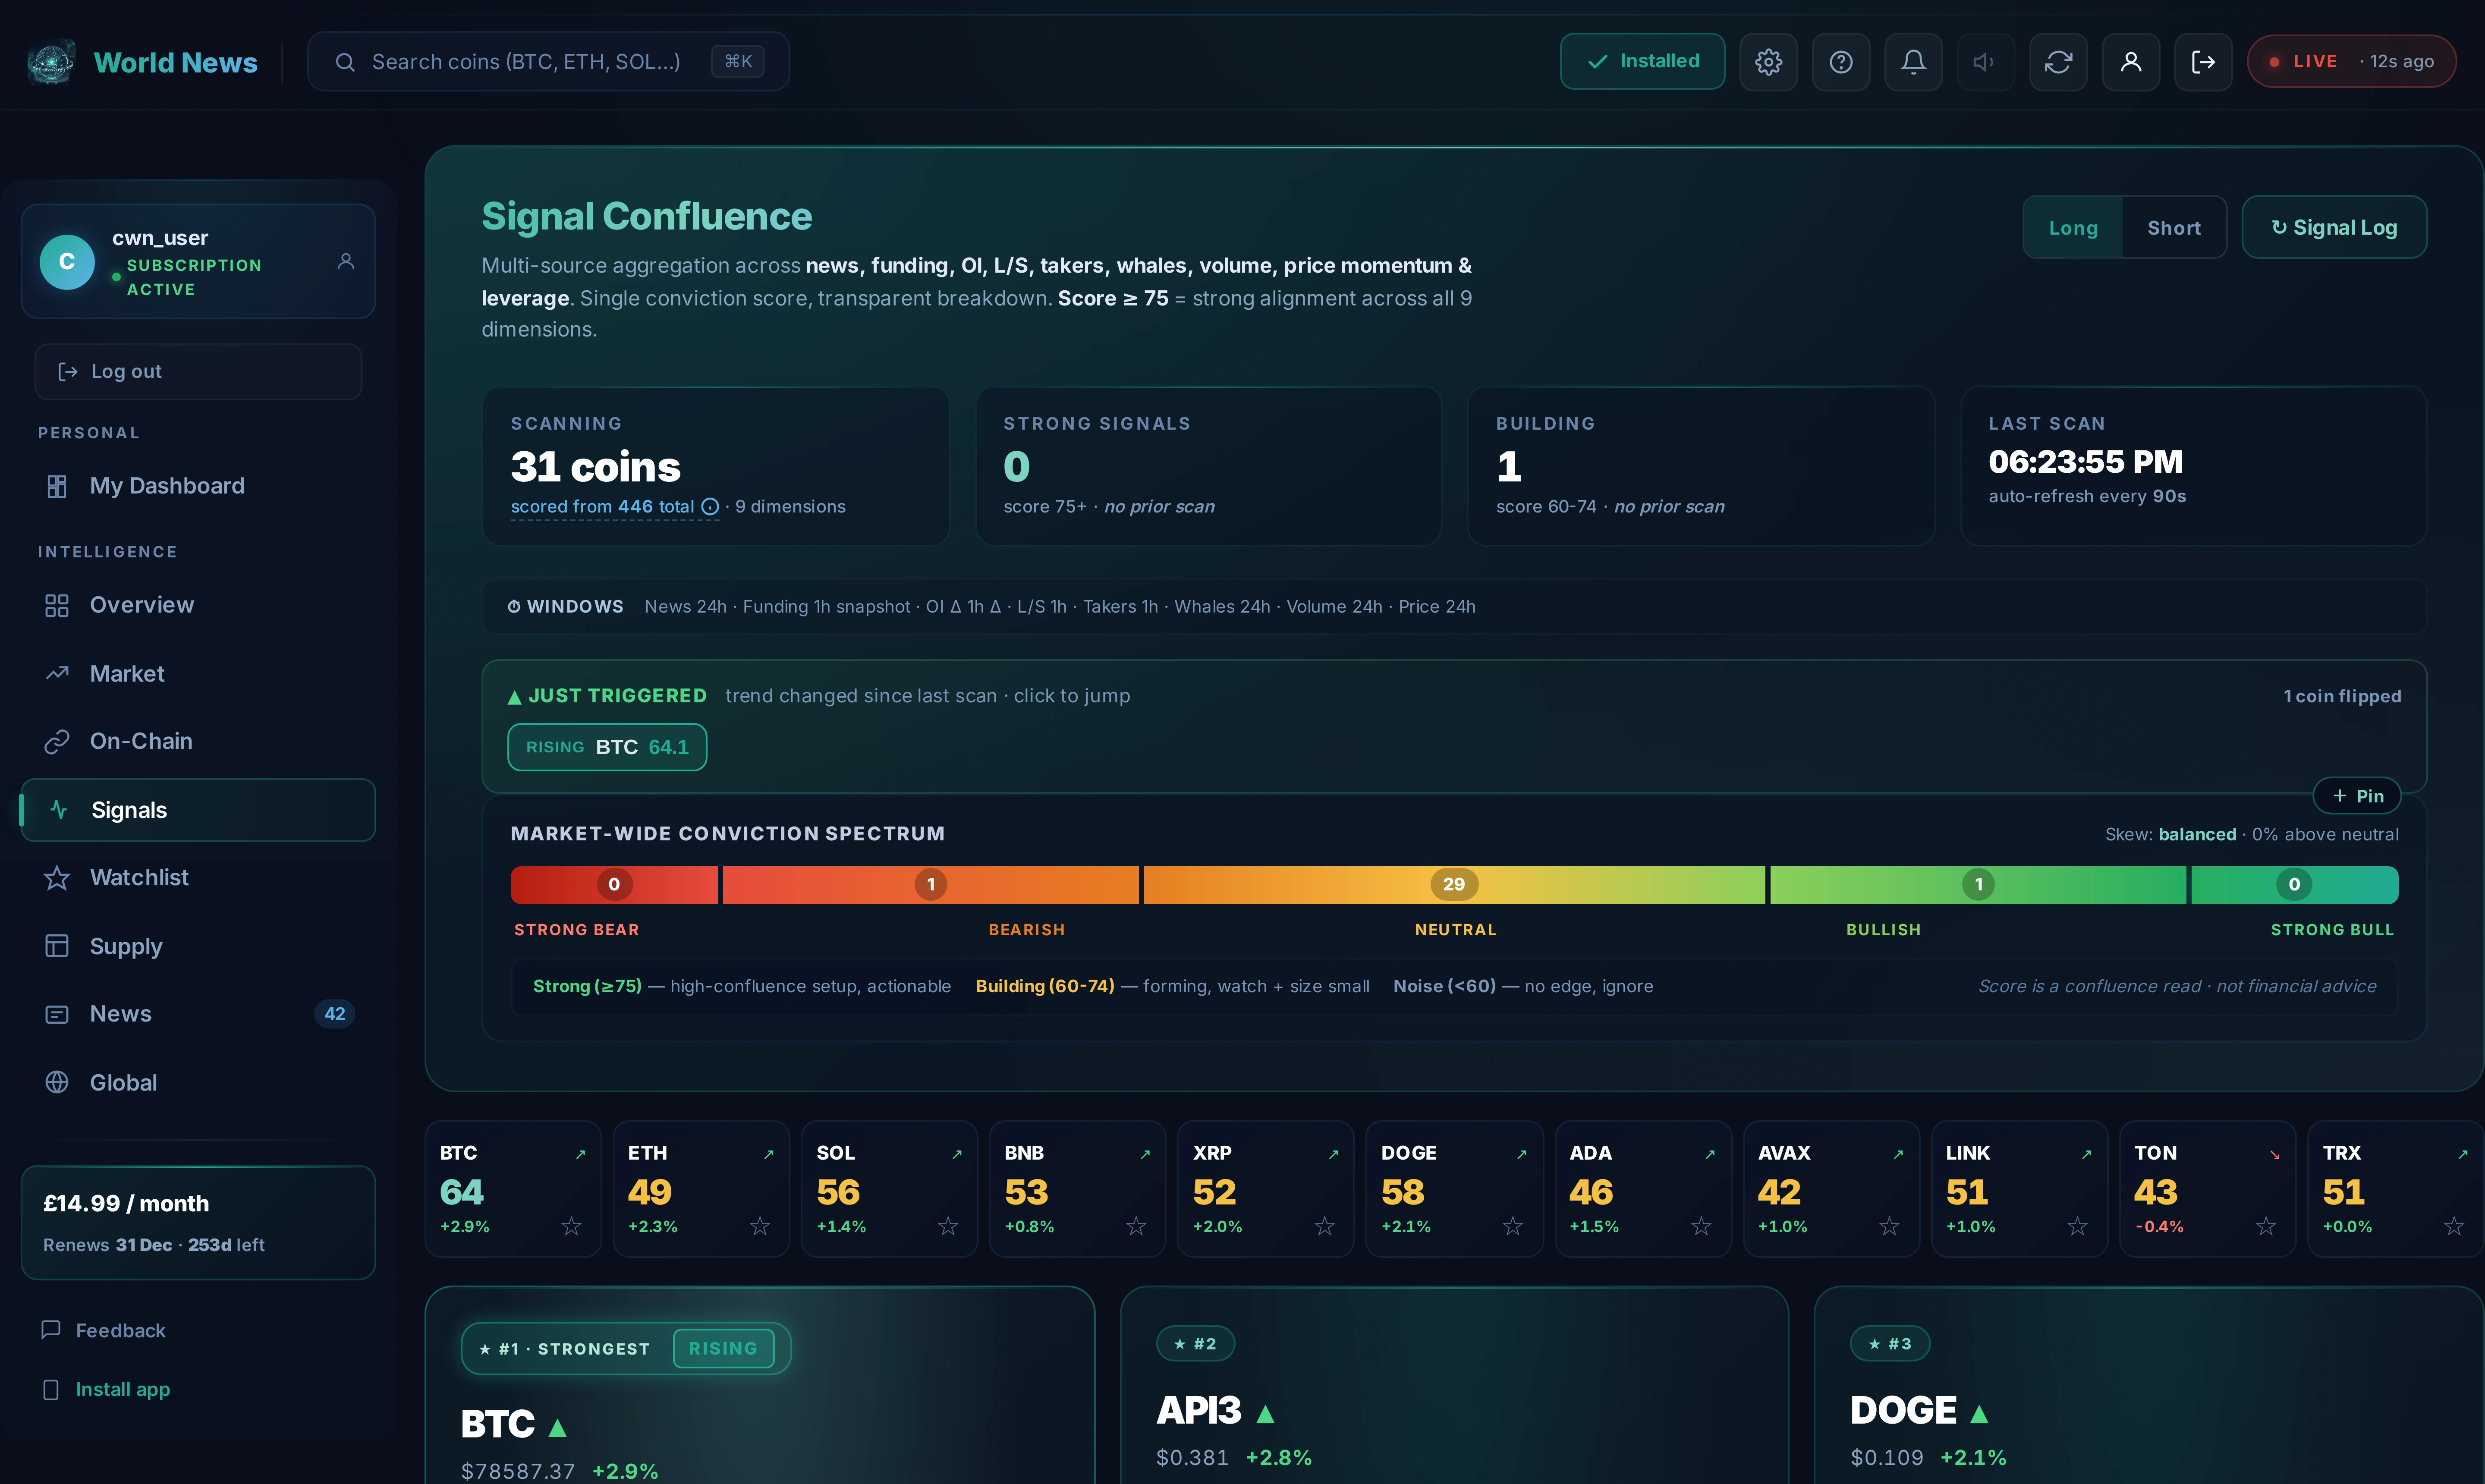Viewport: 2485px width, 1484px height.
Task: Open BTC tile arrow icon
Action: click(580, 1154)
